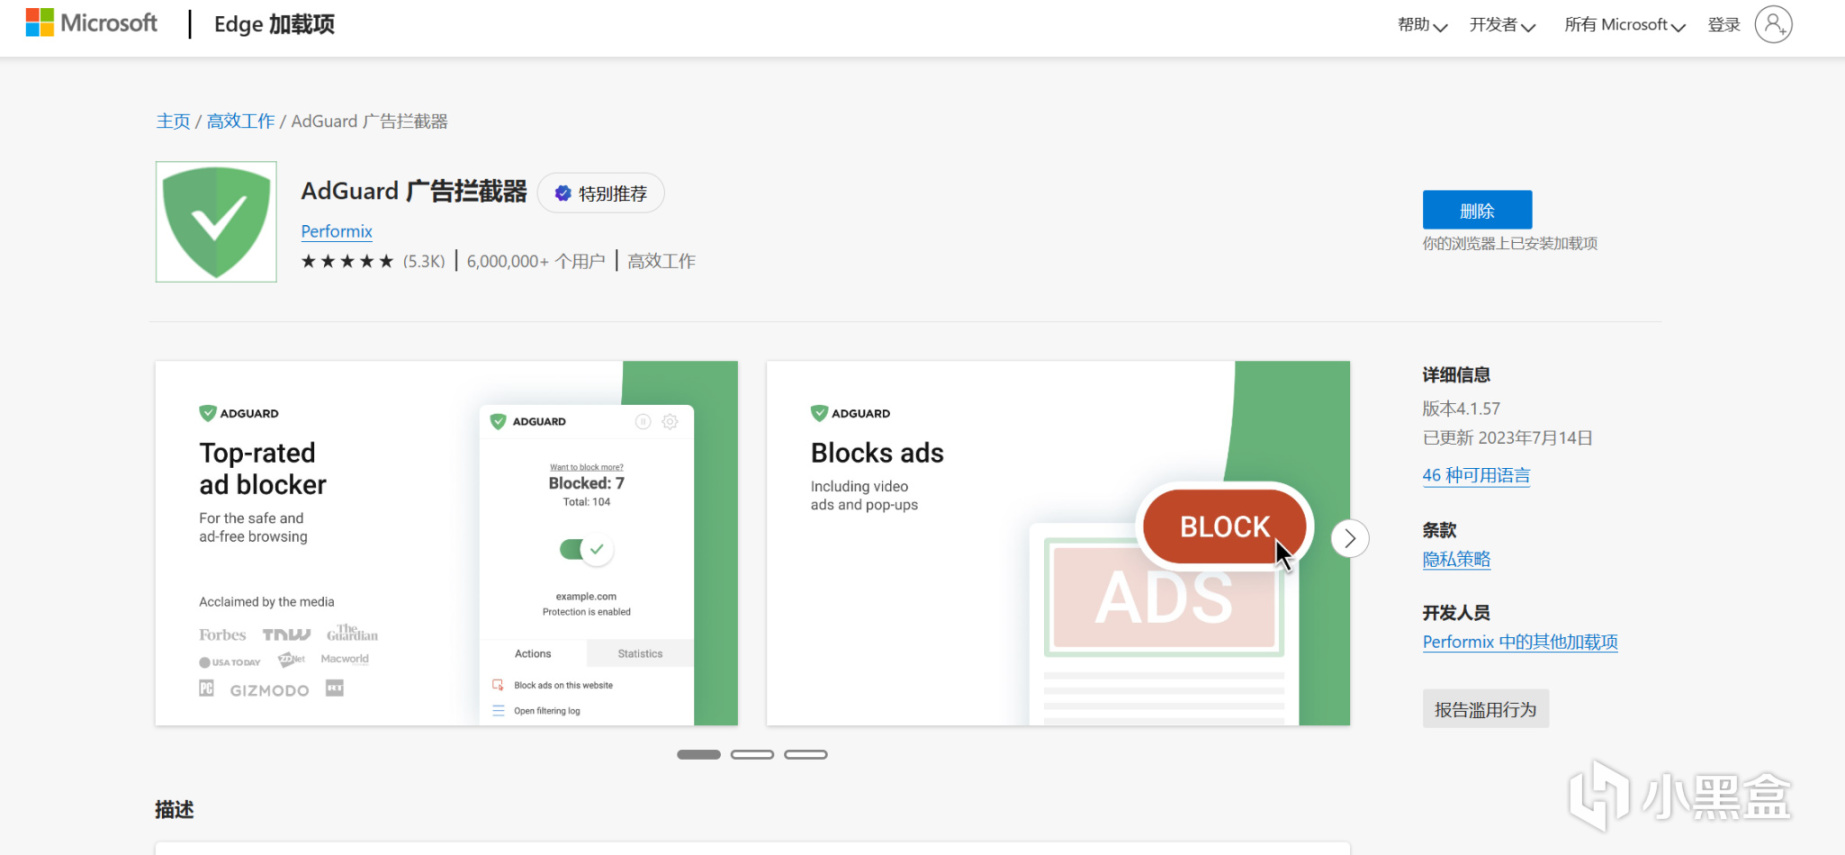
Task: Navigate to 主页 in the breadcrumb
Action: [173, 121]
